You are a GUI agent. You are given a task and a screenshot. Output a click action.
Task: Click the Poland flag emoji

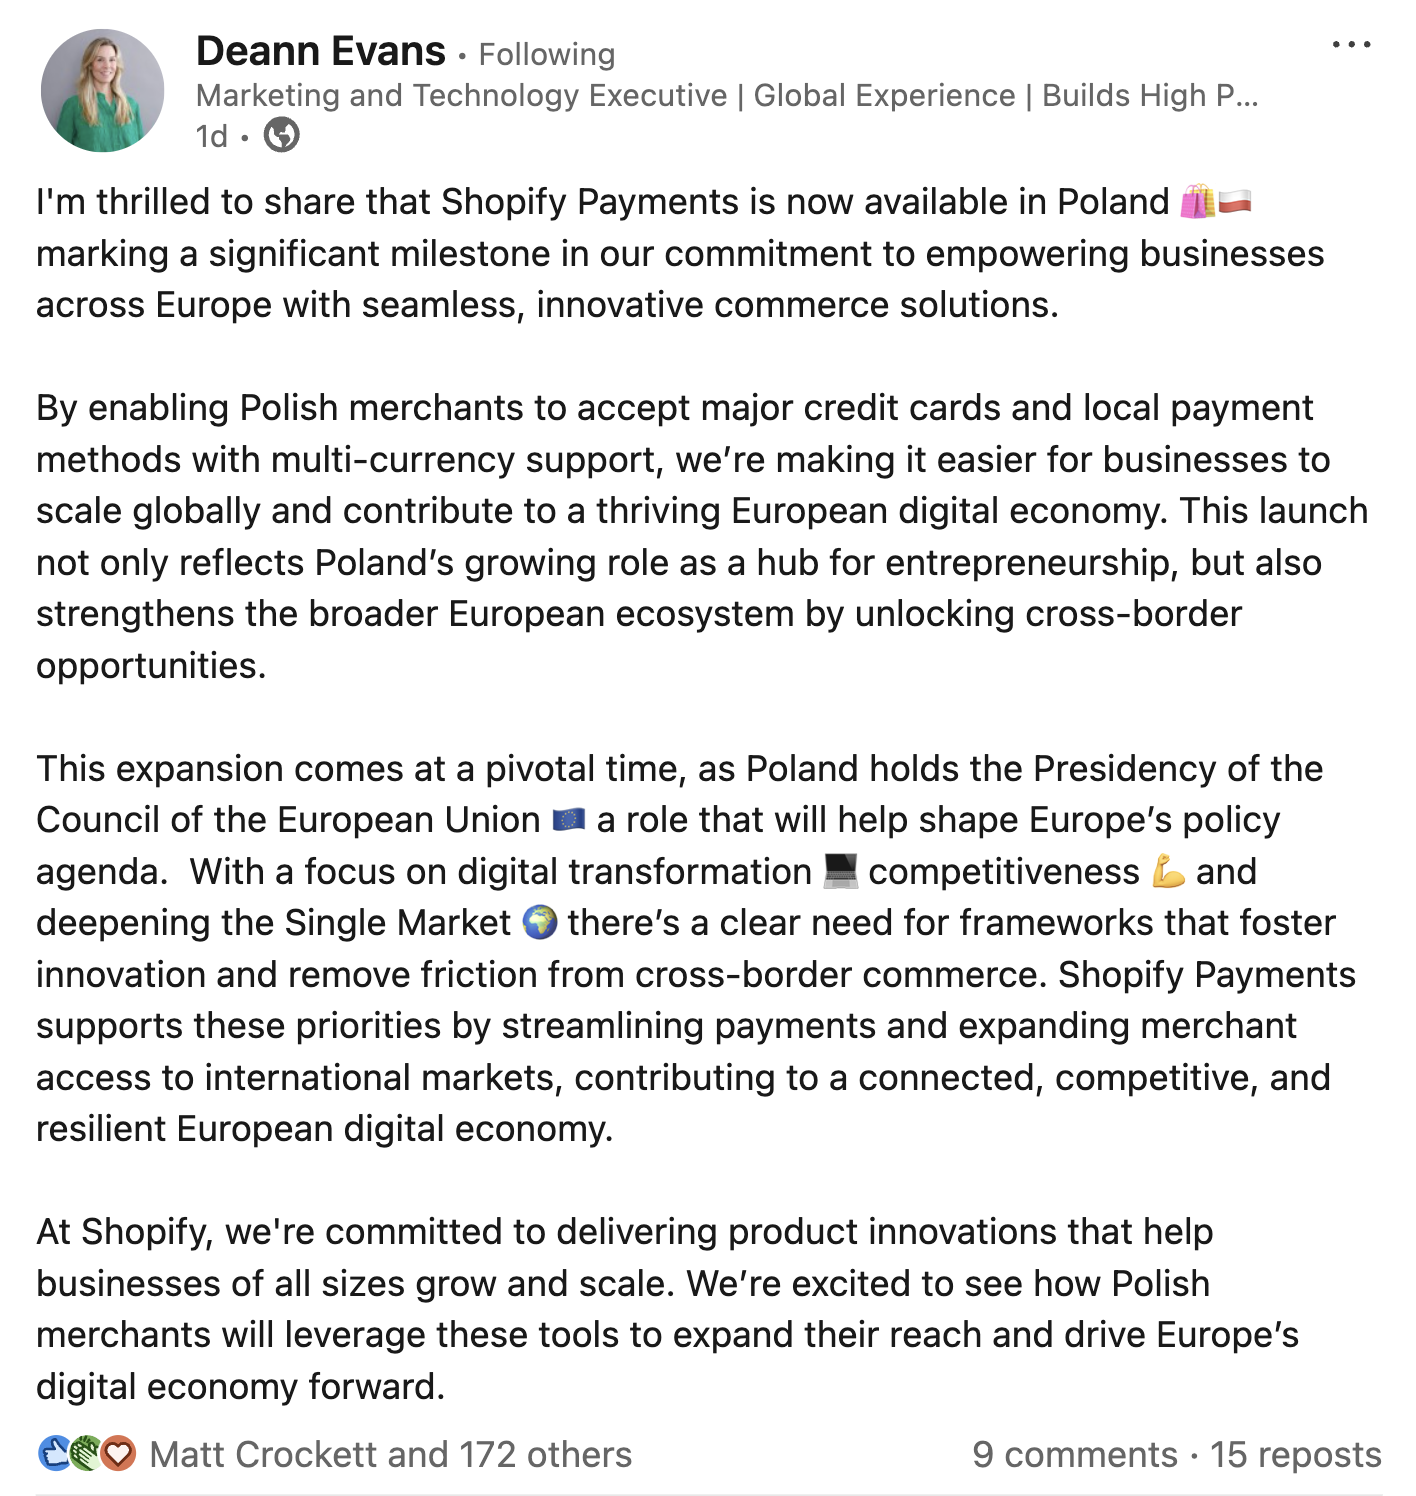click(x=1235, y=202)
